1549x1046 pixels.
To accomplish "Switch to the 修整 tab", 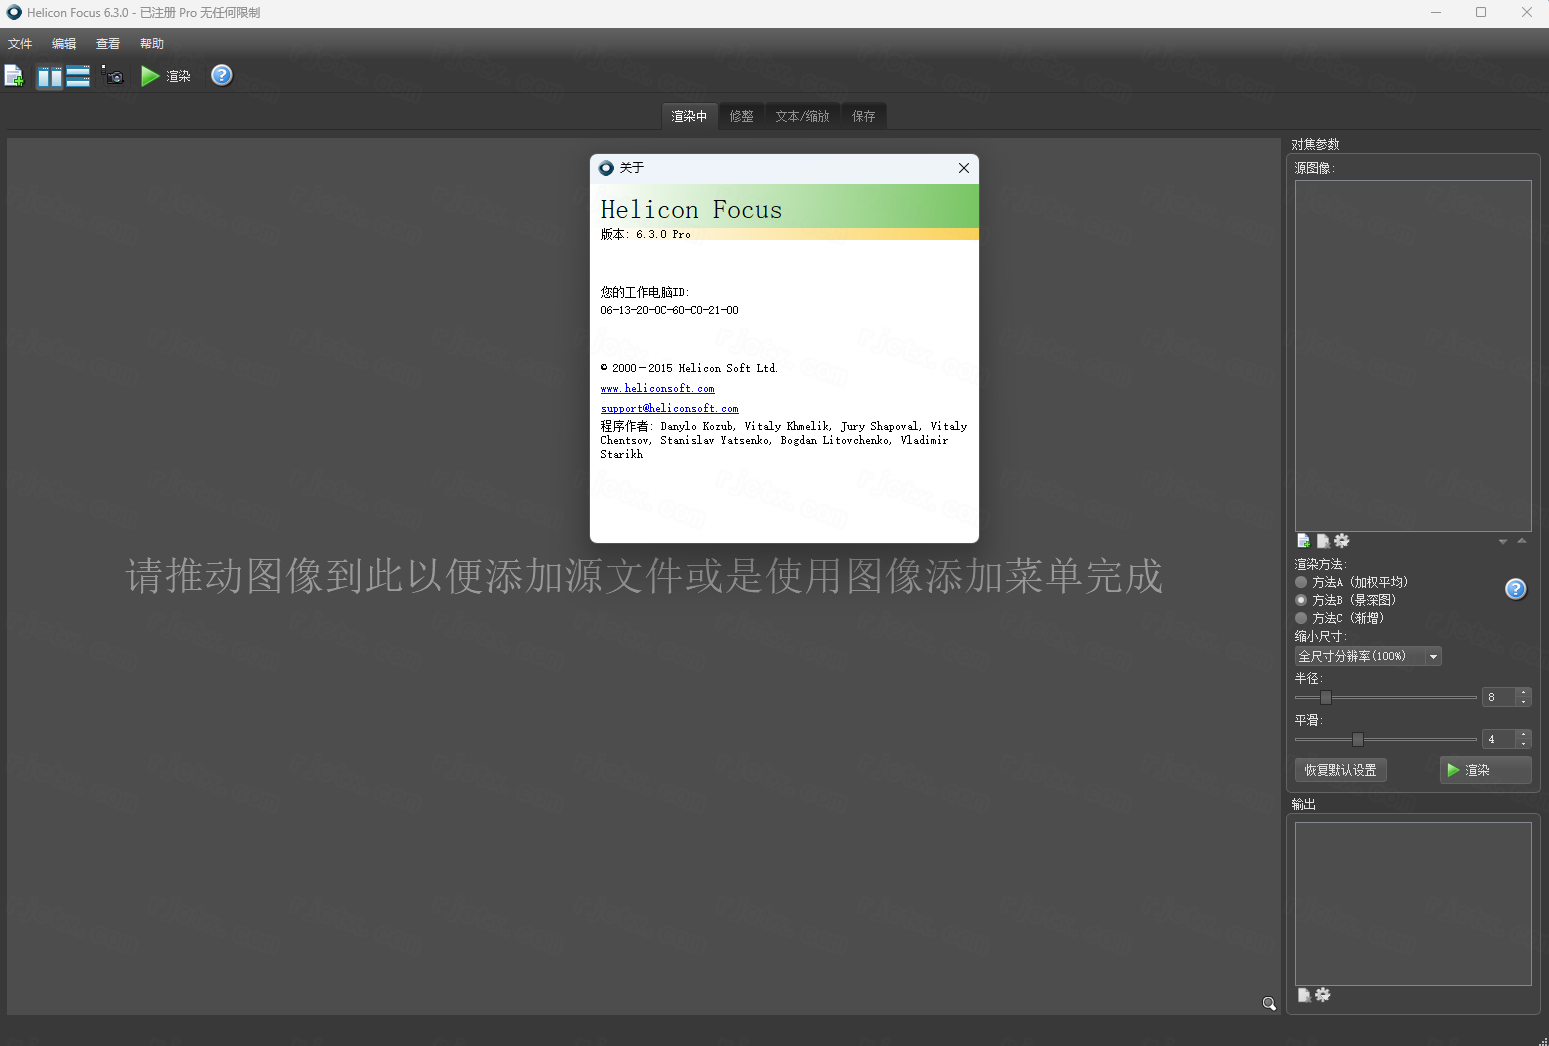I will (x=742, y=116).
